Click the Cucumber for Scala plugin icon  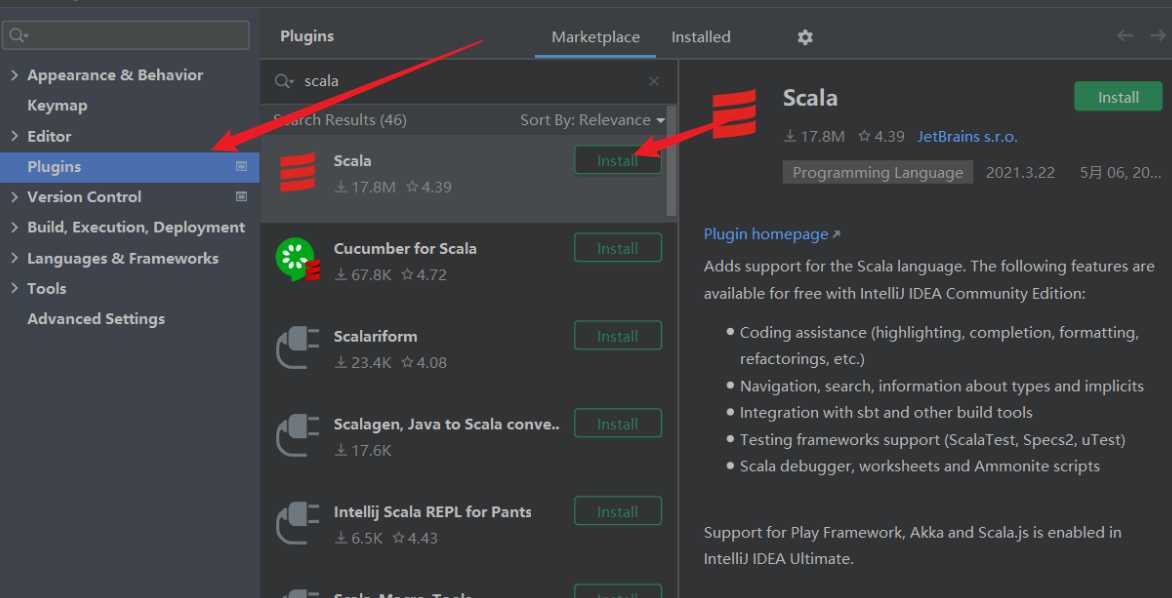(297, 260)
